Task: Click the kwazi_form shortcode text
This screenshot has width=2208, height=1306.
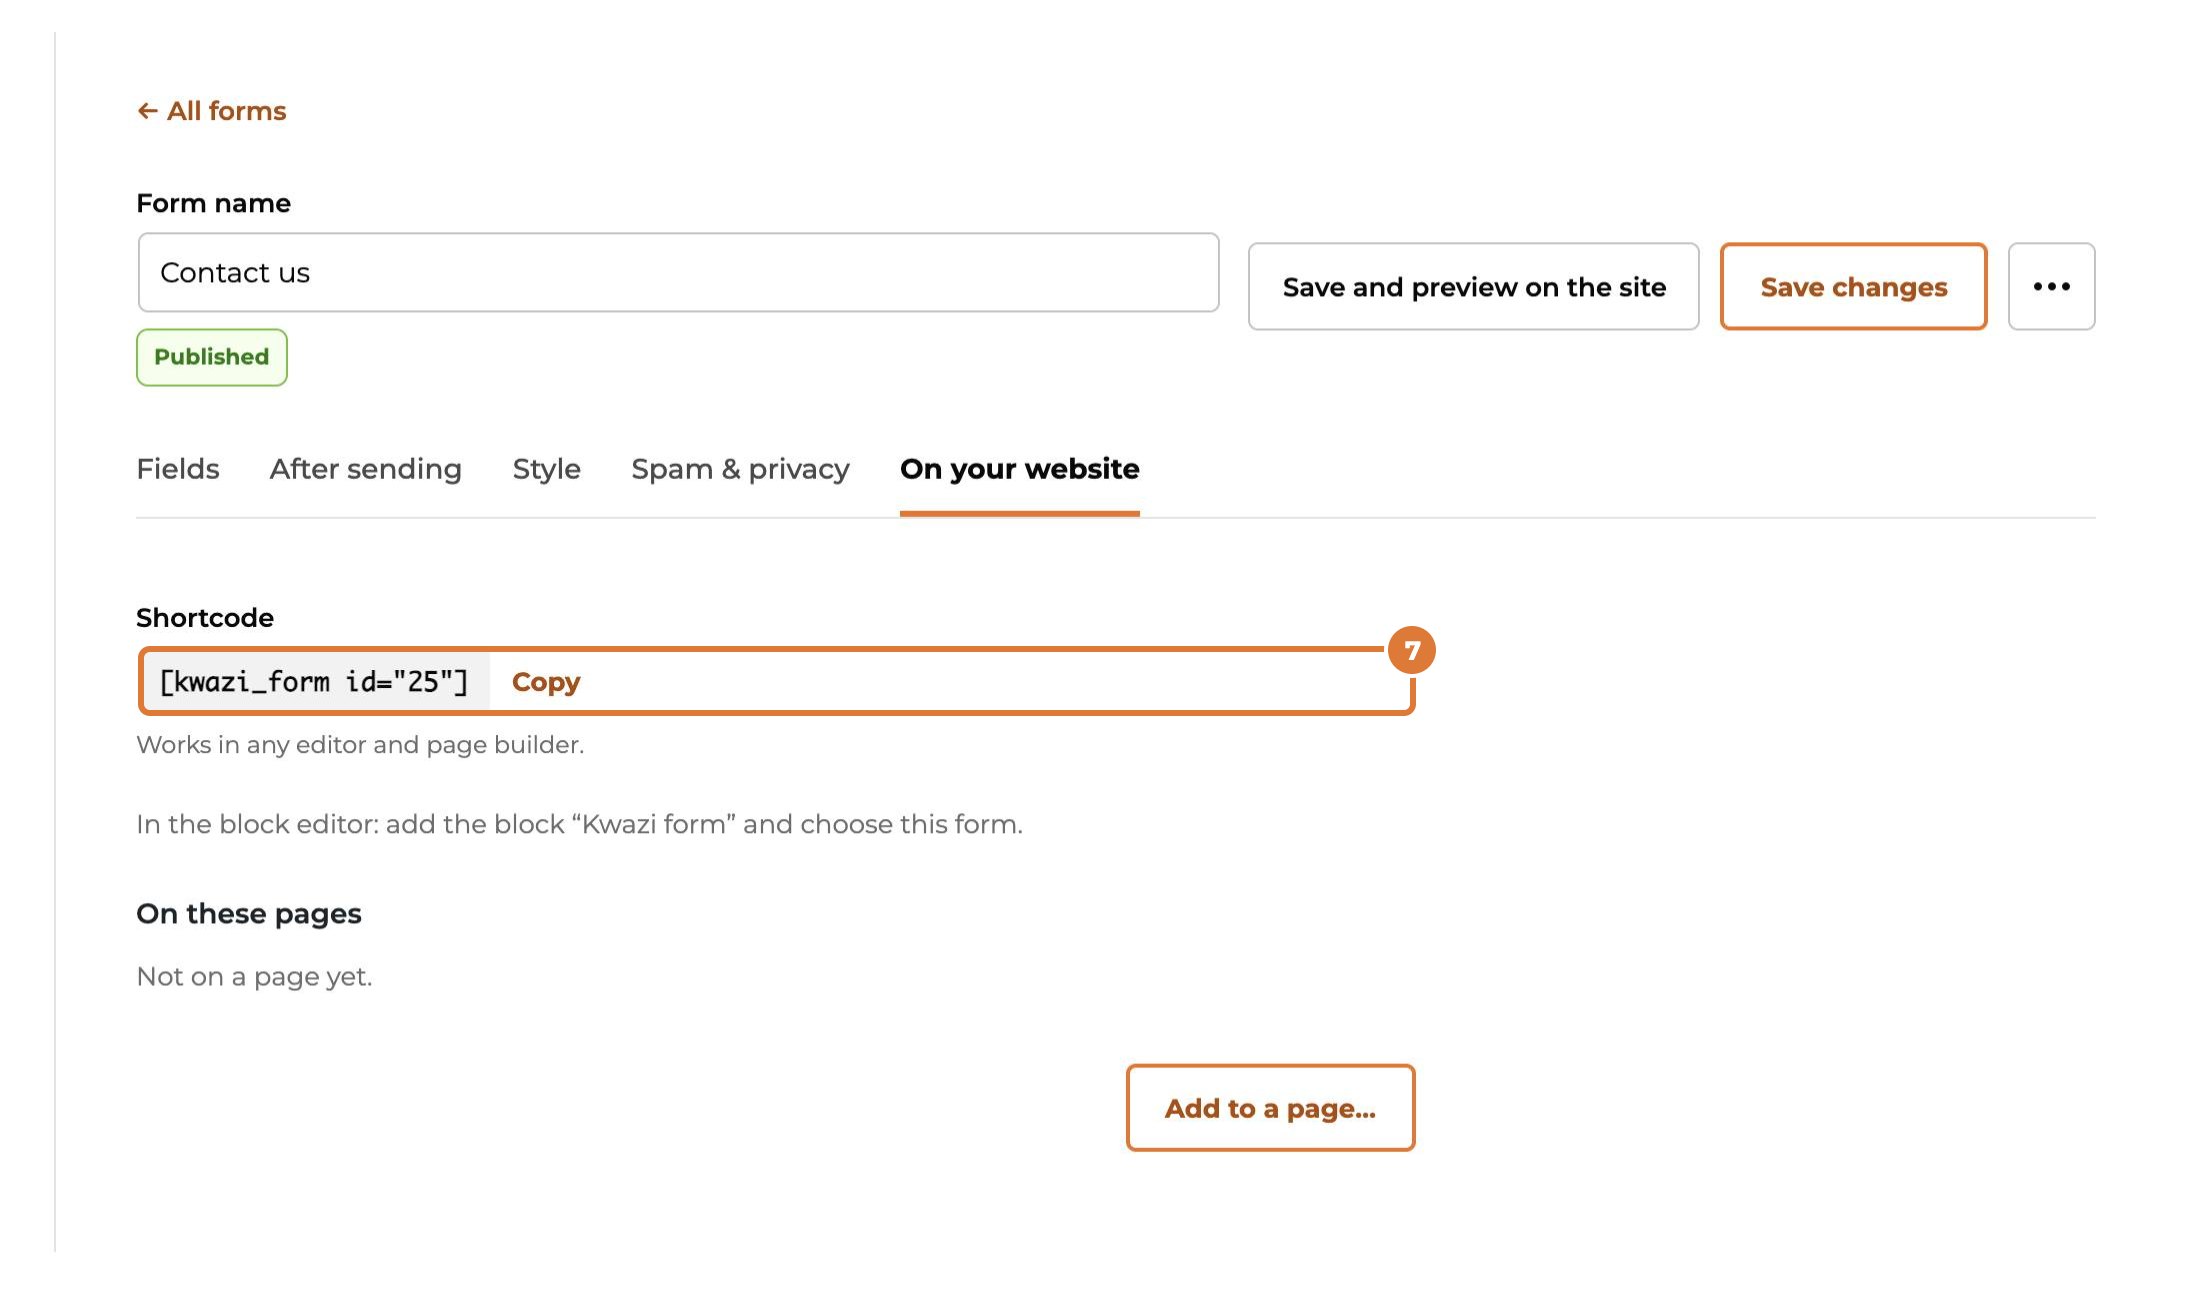Action: point(314,682)
